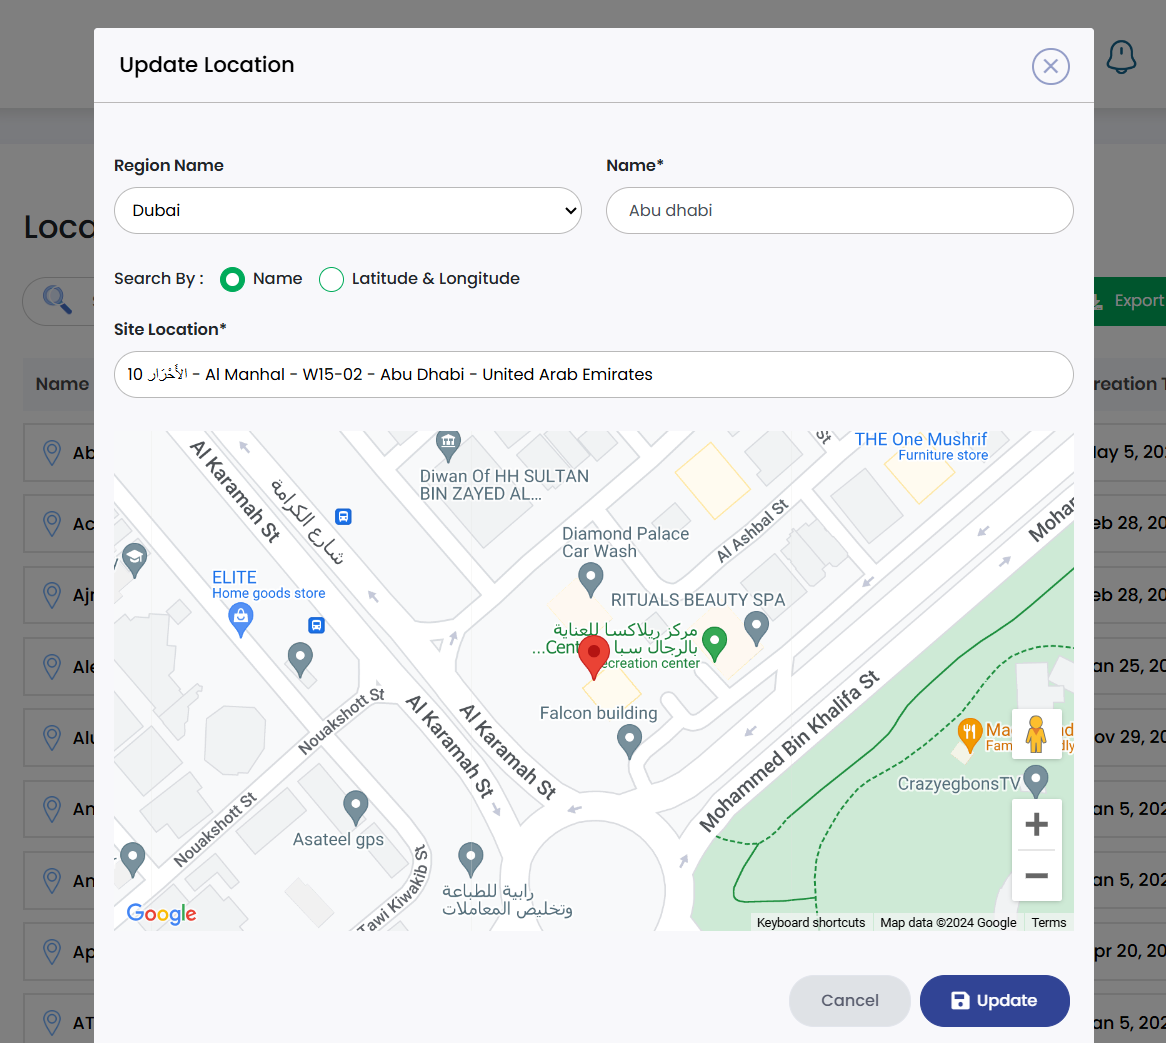Select the Name search radio button
Screen dimensions: 1166x1043
click(x=233, y=279)
